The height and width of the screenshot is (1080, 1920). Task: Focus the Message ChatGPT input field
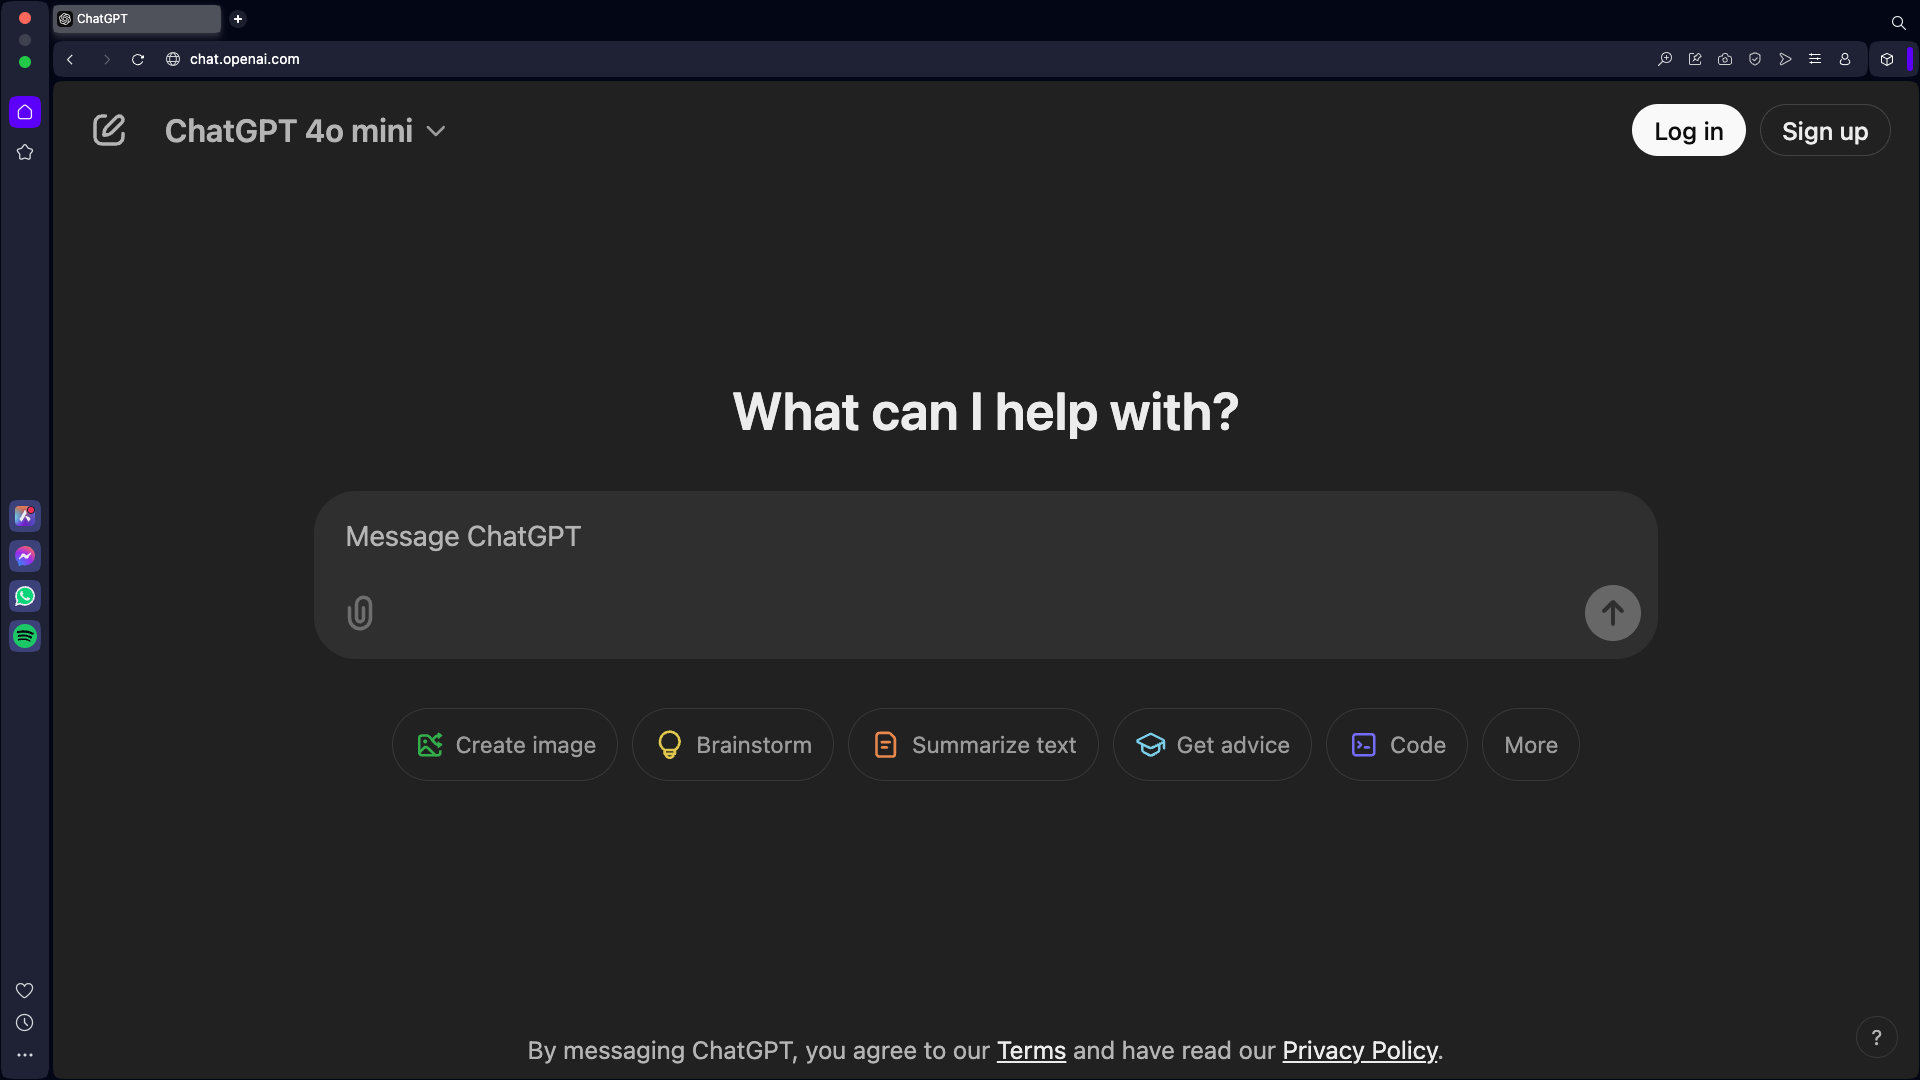click(985, 537)
